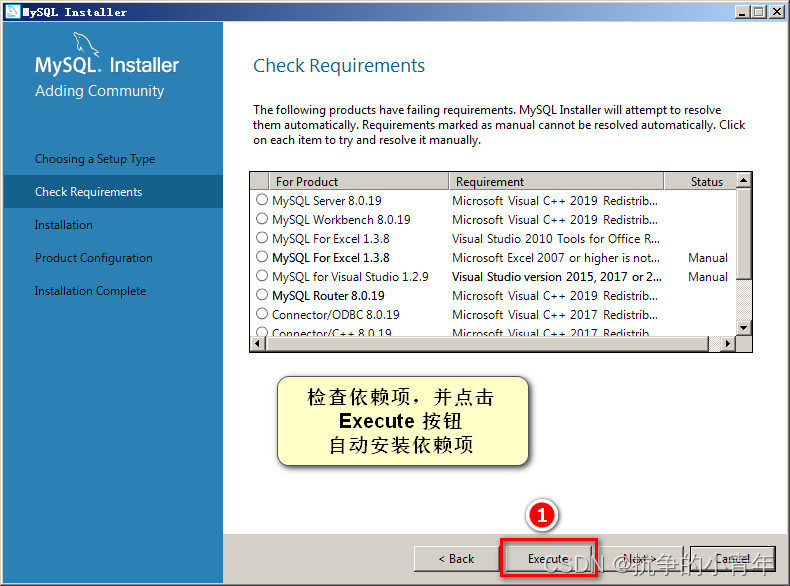This screenshot has width=790, height=586.
Task: Select the MySQL Router 8.0.19 radio button
Action: [x=261, y=294]
